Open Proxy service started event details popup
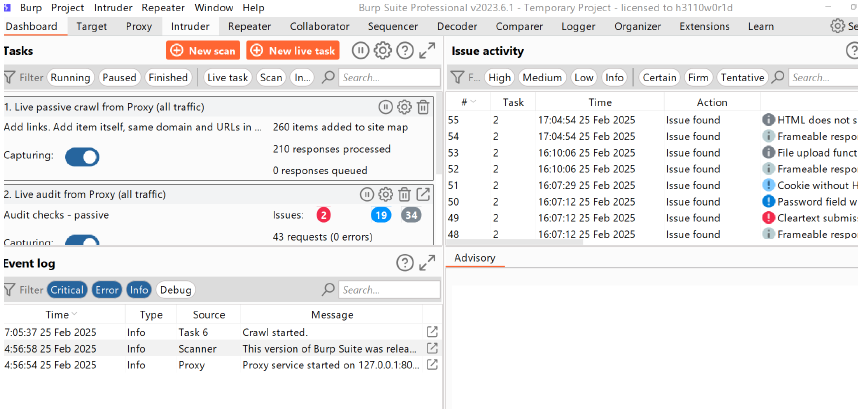The image size is (862, 413). coord(433,365)
